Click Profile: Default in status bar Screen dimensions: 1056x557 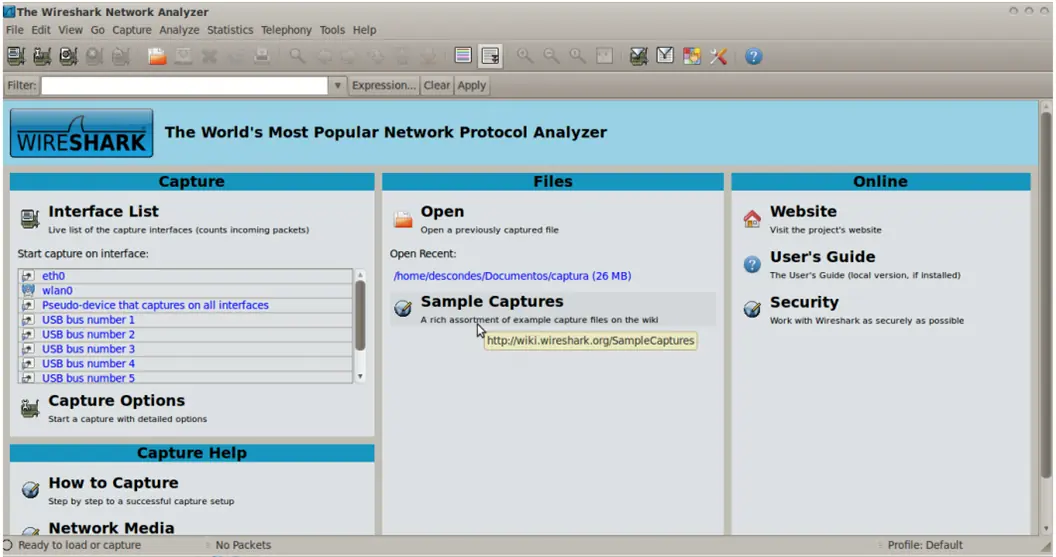point(925,545)
